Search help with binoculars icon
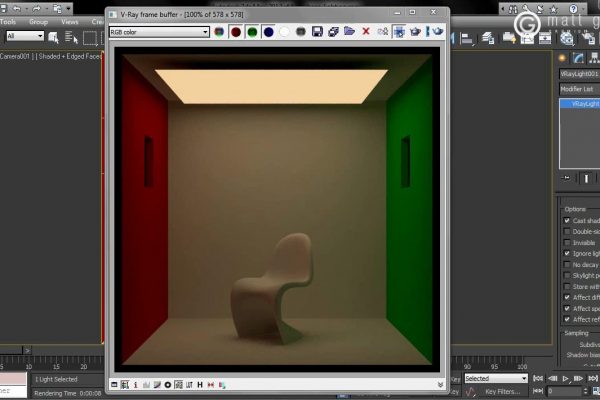Viewport: 600px width, 400px height. [513, 8]
